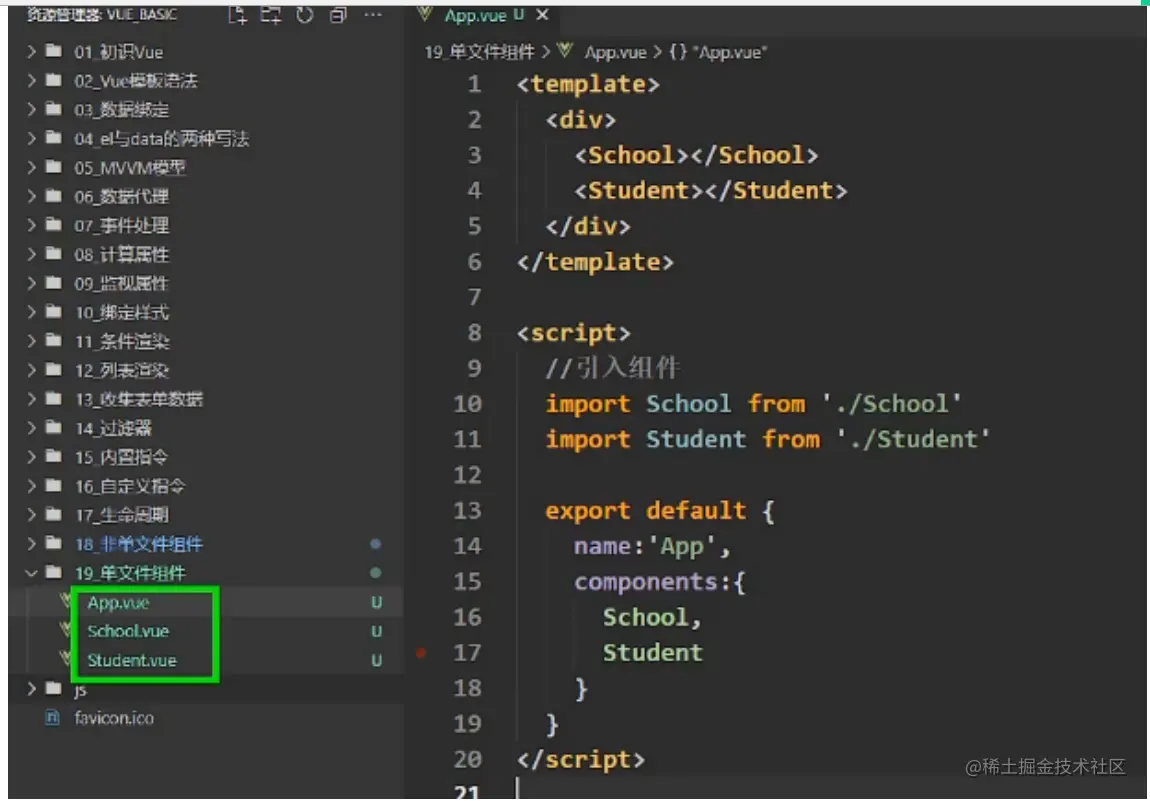Collapse all folders using the collapse icon

coord(338,15)
